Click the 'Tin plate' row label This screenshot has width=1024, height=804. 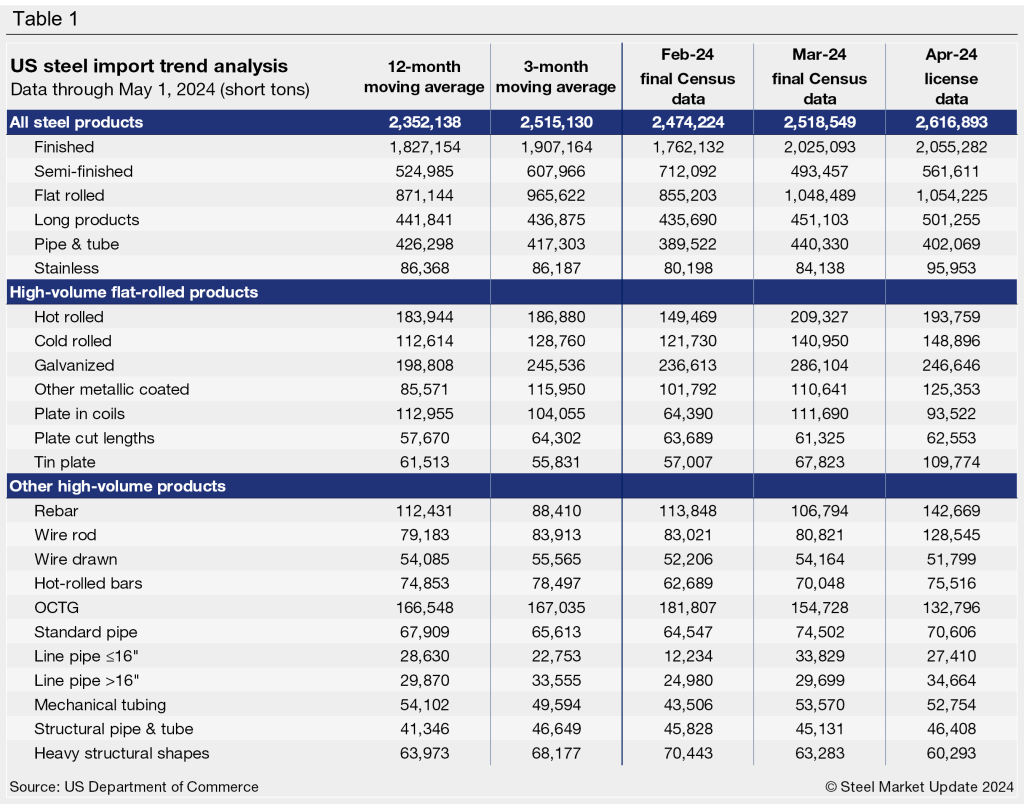tap(65, 462)
